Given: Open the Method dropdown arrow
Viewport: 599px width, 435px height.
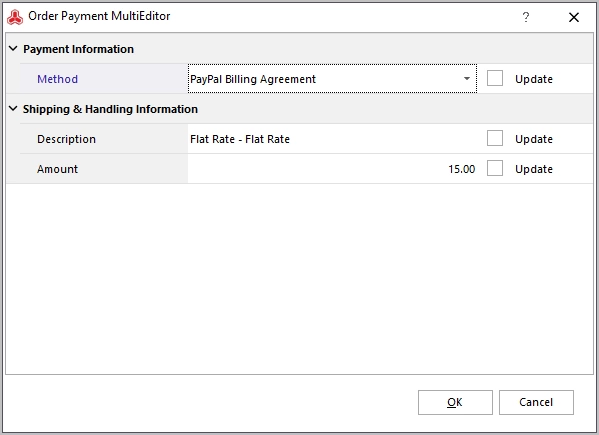Looking at the screenshot, I should click(467, 79).
